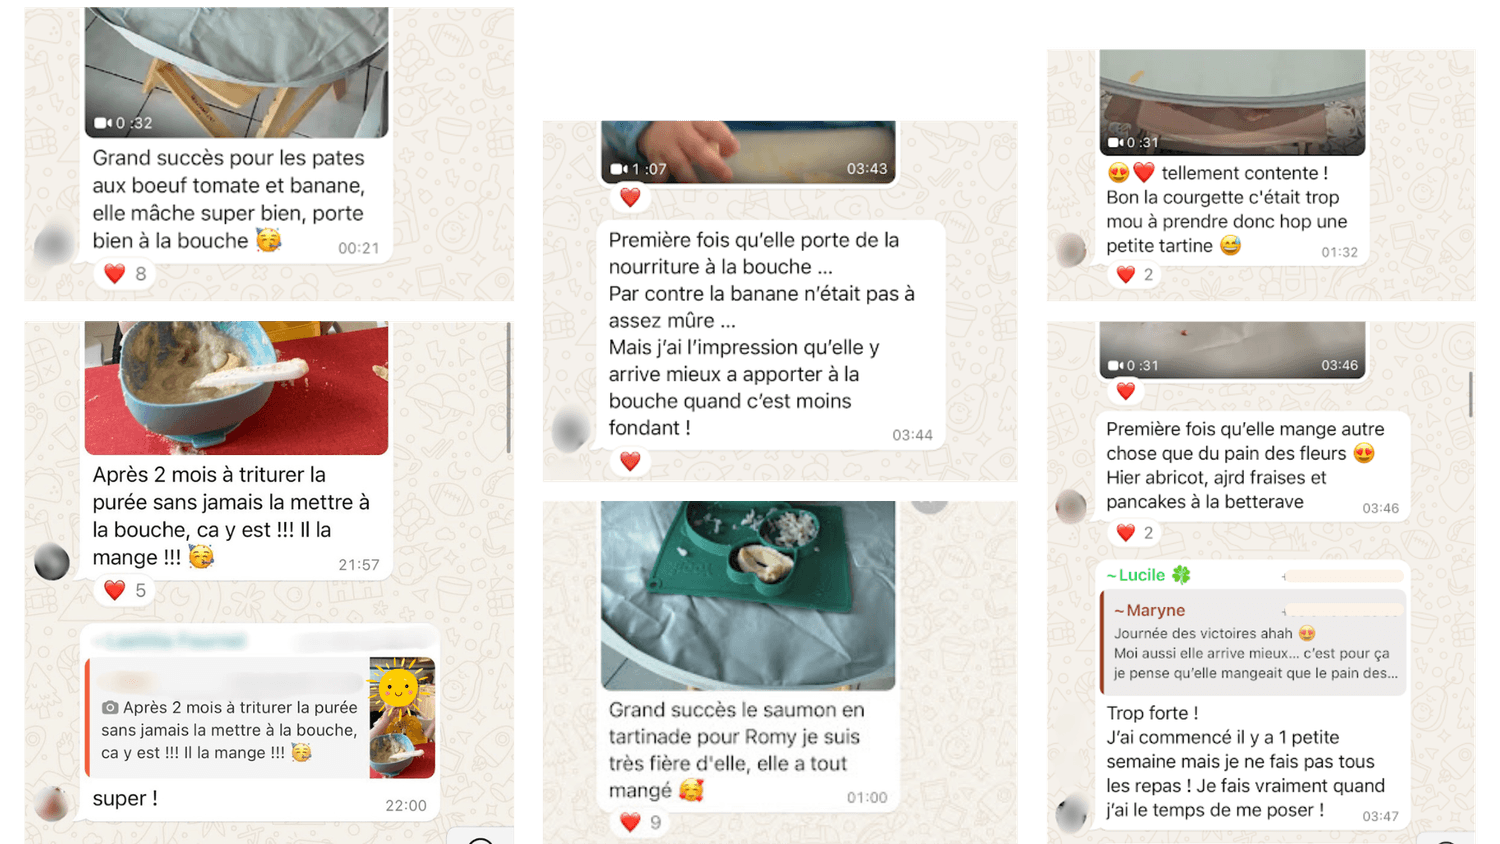1500x844 pixels.
Task: Jump to the quoted Maryne message
Action: click(x=1253, y=642)
